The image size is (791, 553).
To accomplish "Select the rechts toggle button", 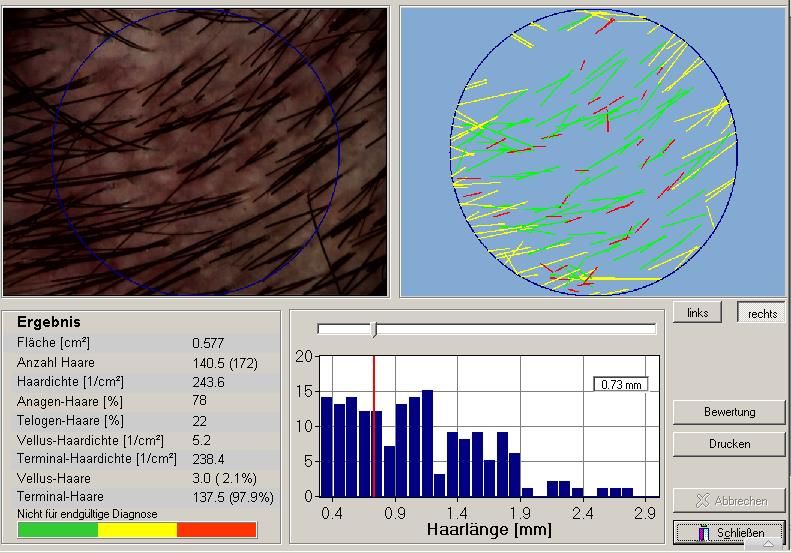I will click(762, 313).
